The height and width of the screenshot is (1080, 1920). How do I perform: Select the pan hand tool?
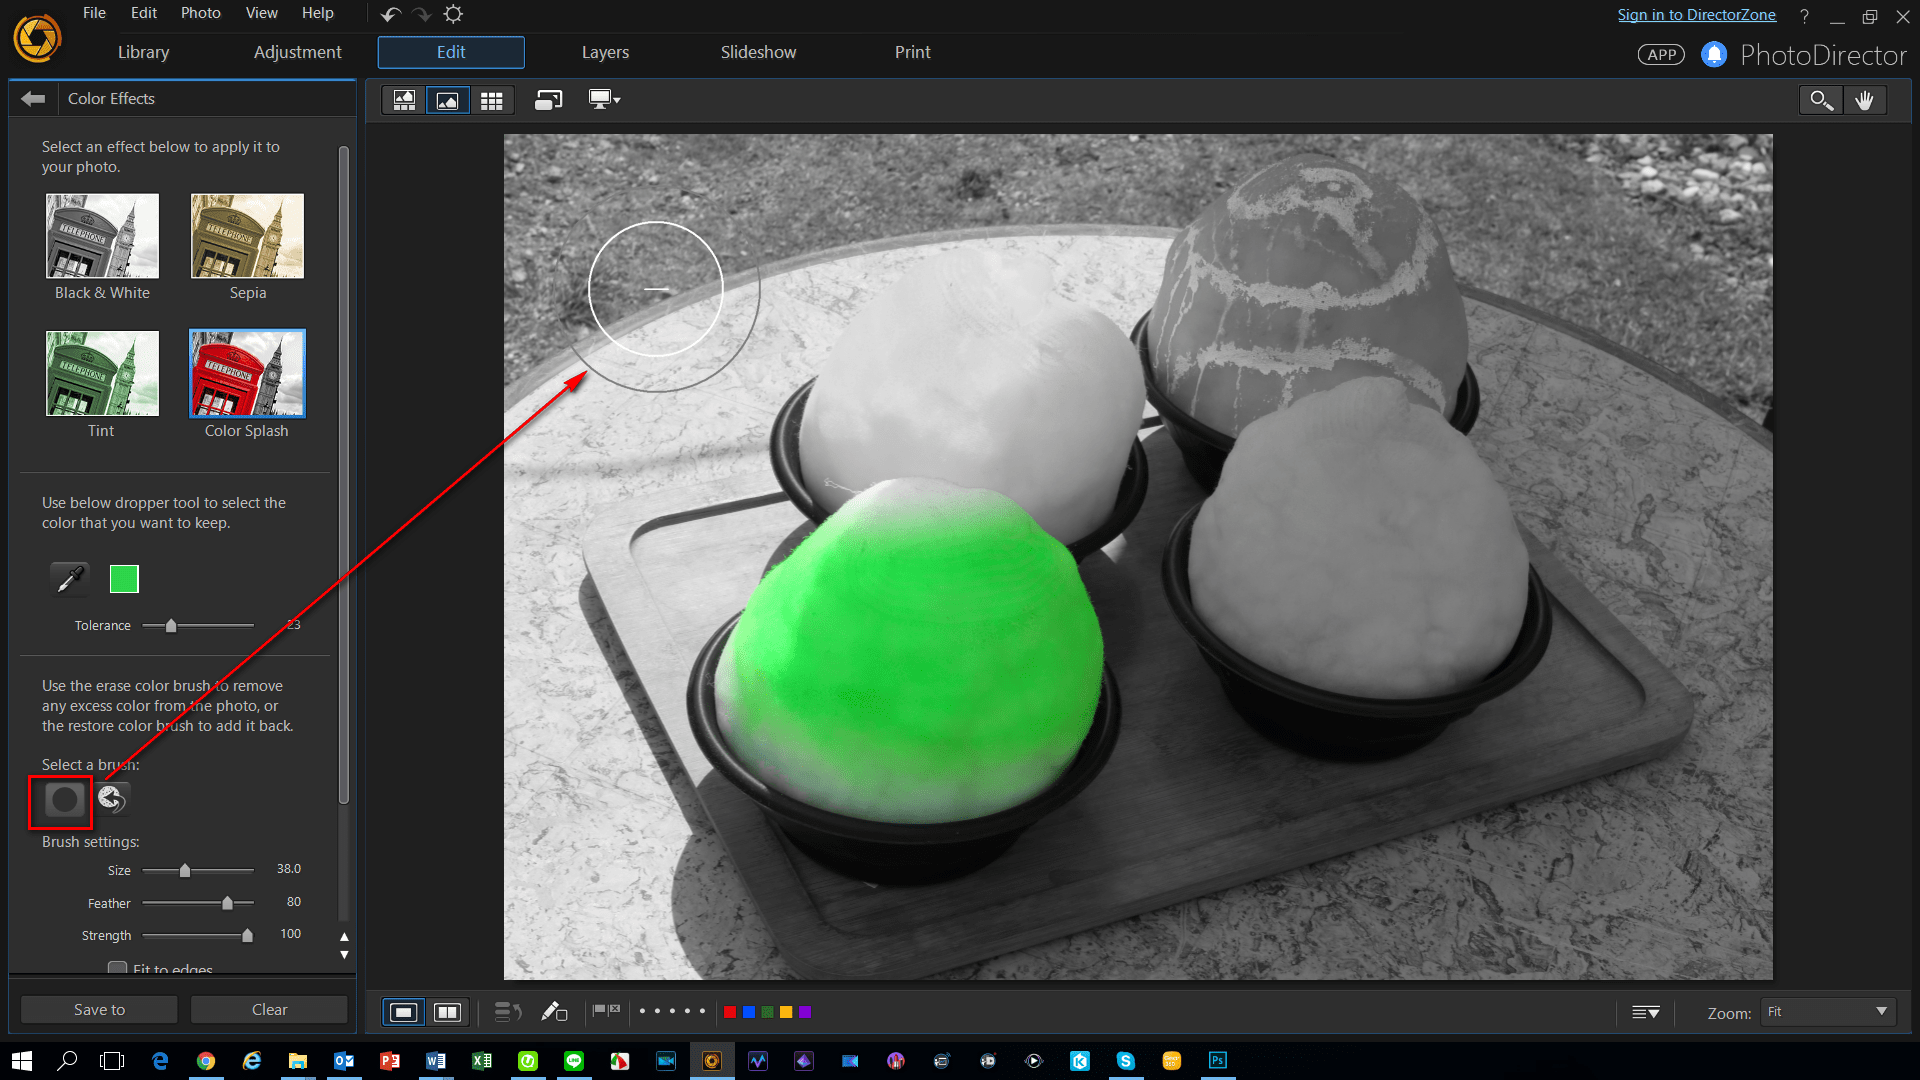(x=1865, y=100)
